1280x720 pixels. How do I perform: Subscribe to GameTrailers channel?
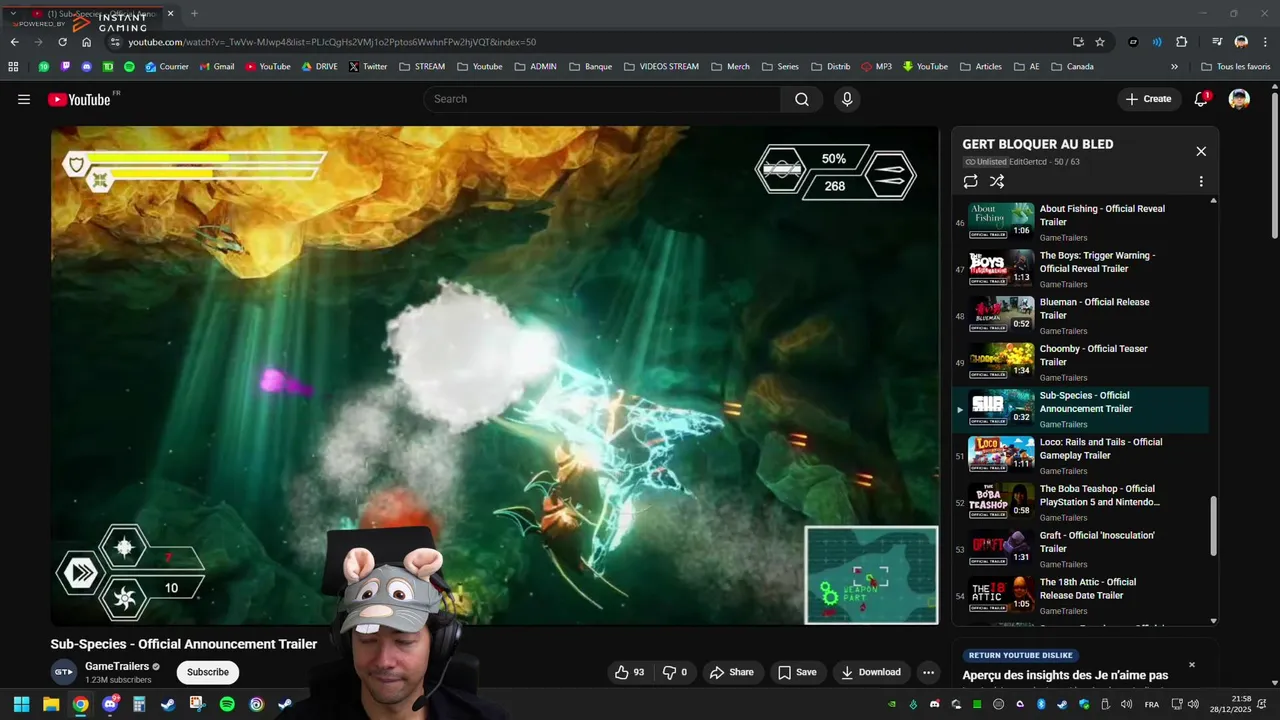click(208, 672)
